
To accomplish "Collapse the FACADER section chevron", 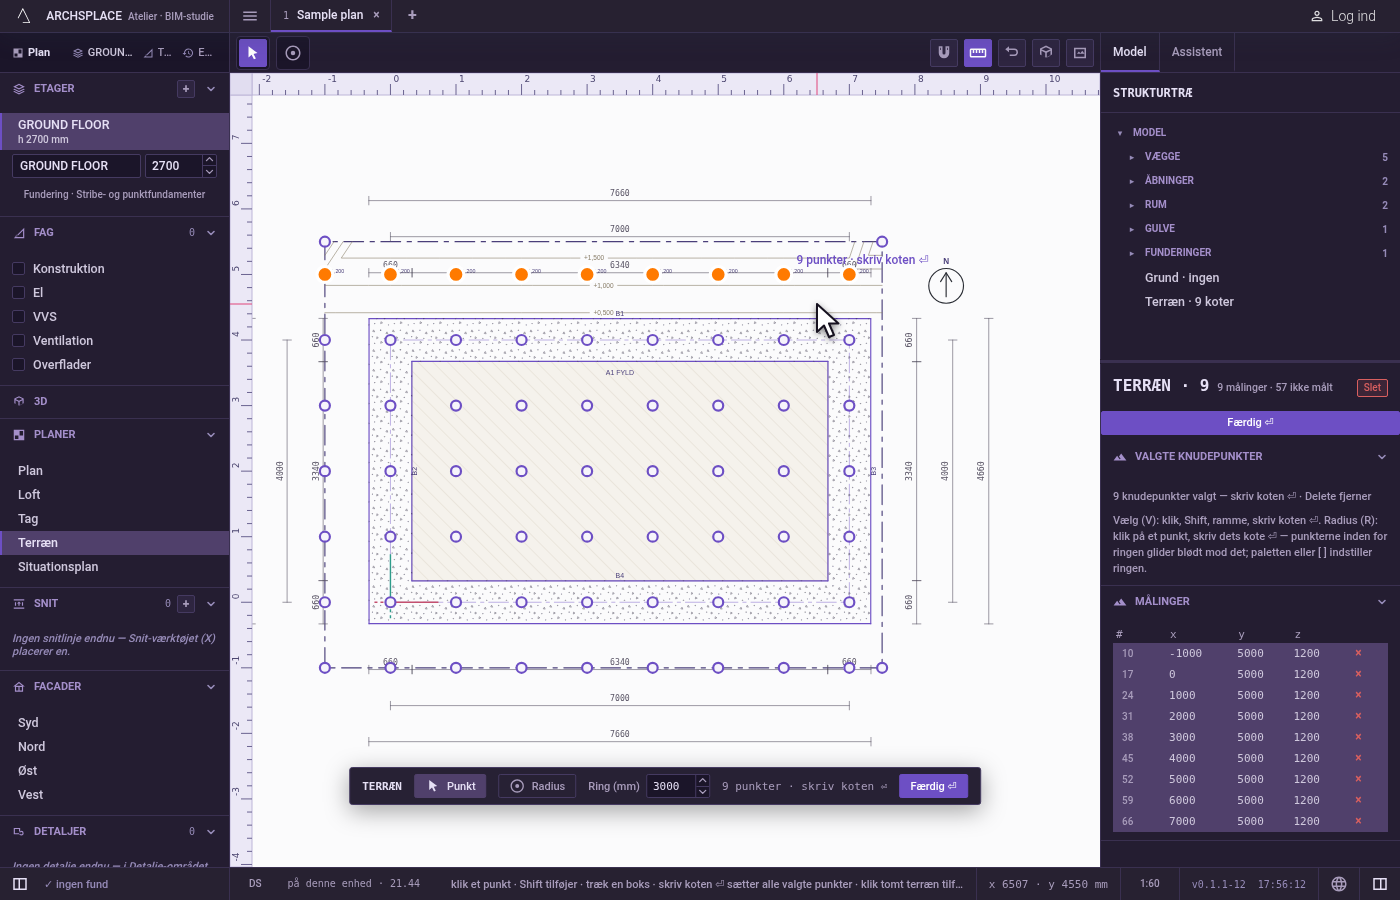I will (211, 687).
